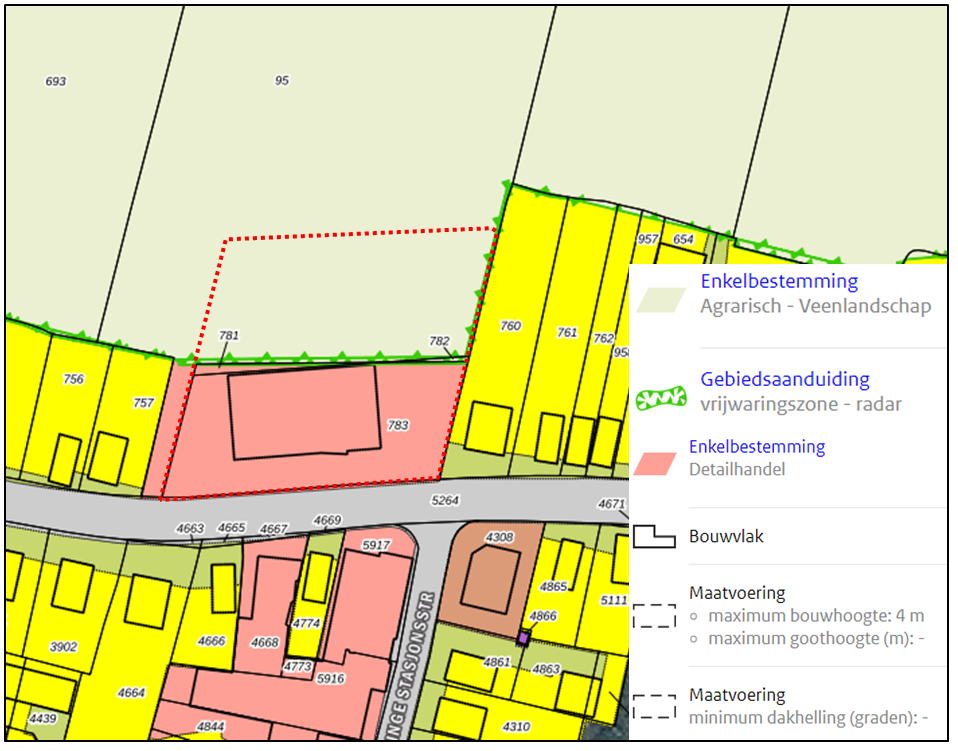Click parcel label 4667
The height and width of the screenshot is (751, 958).
click(273, 529)
